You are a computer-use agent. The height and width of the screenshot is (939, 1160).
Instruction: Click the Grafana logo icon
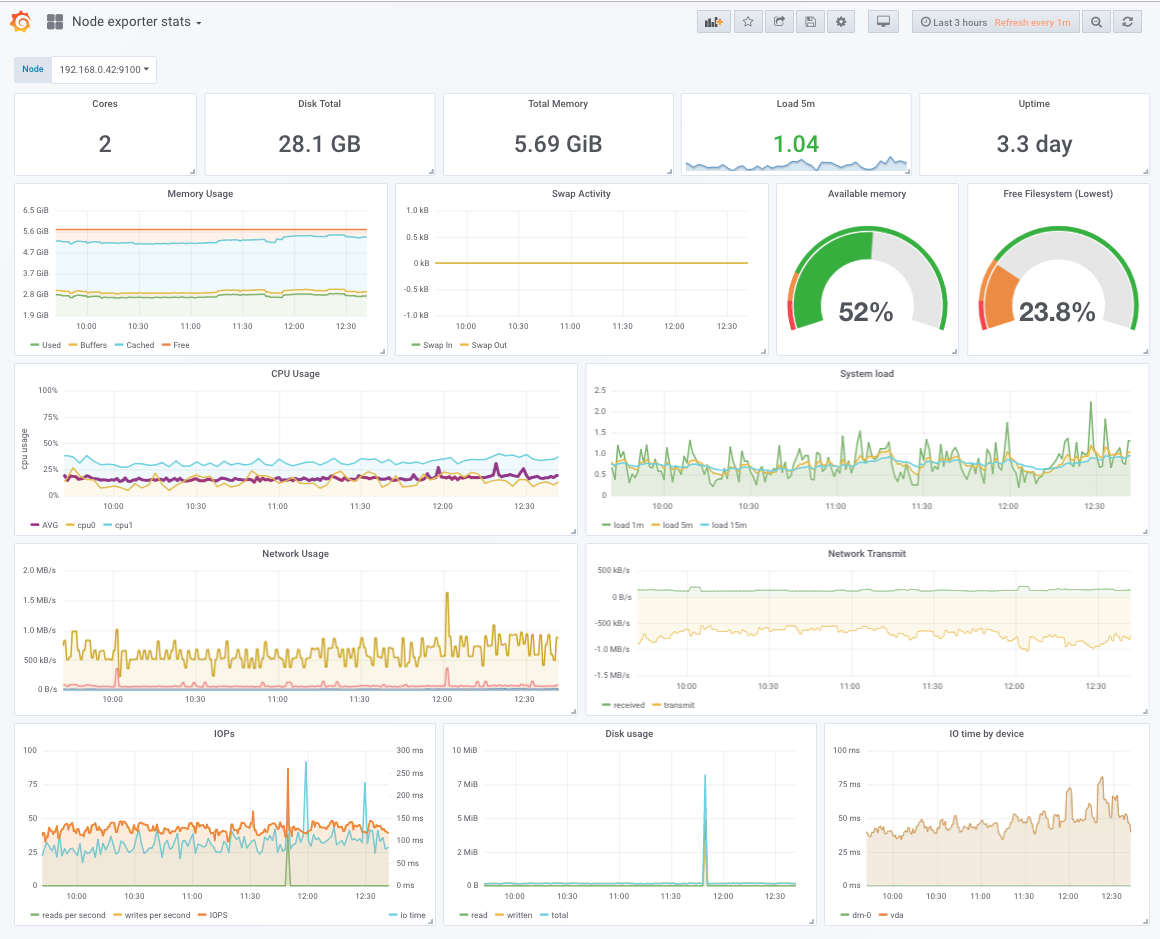pyautogui.click(x=21, y=22)
